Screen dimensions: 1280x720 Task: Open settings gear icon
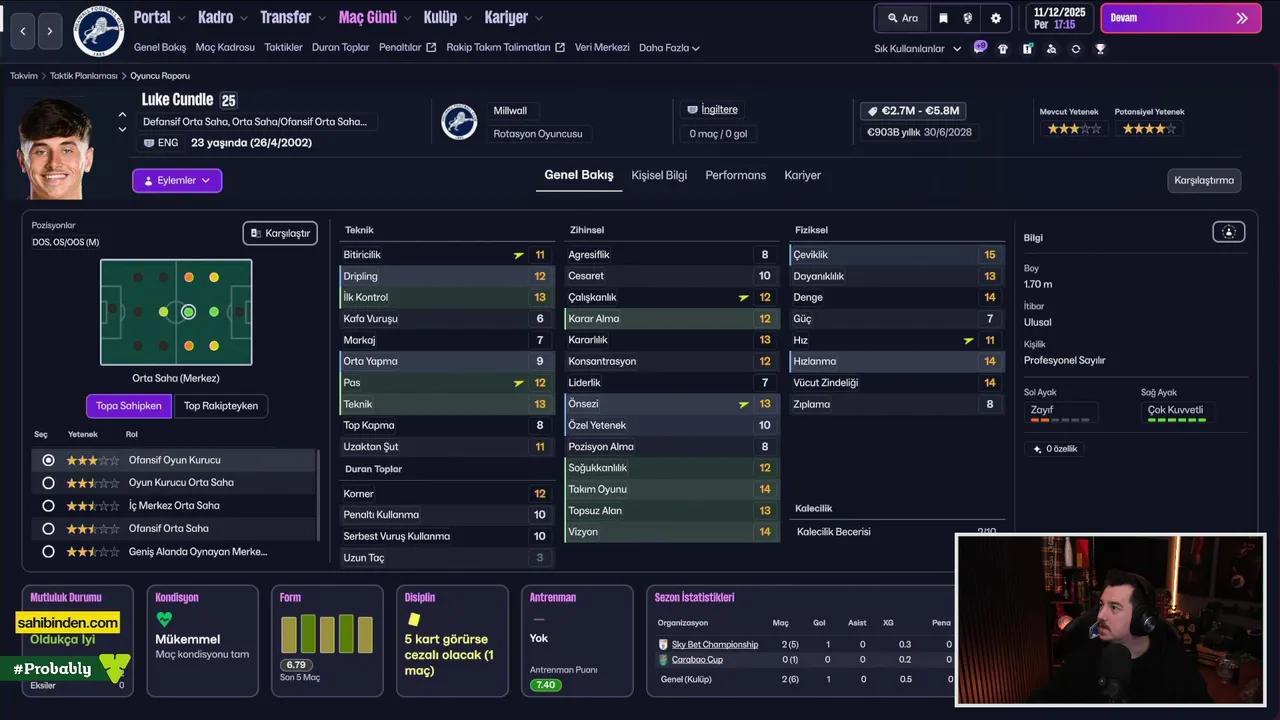996,18
